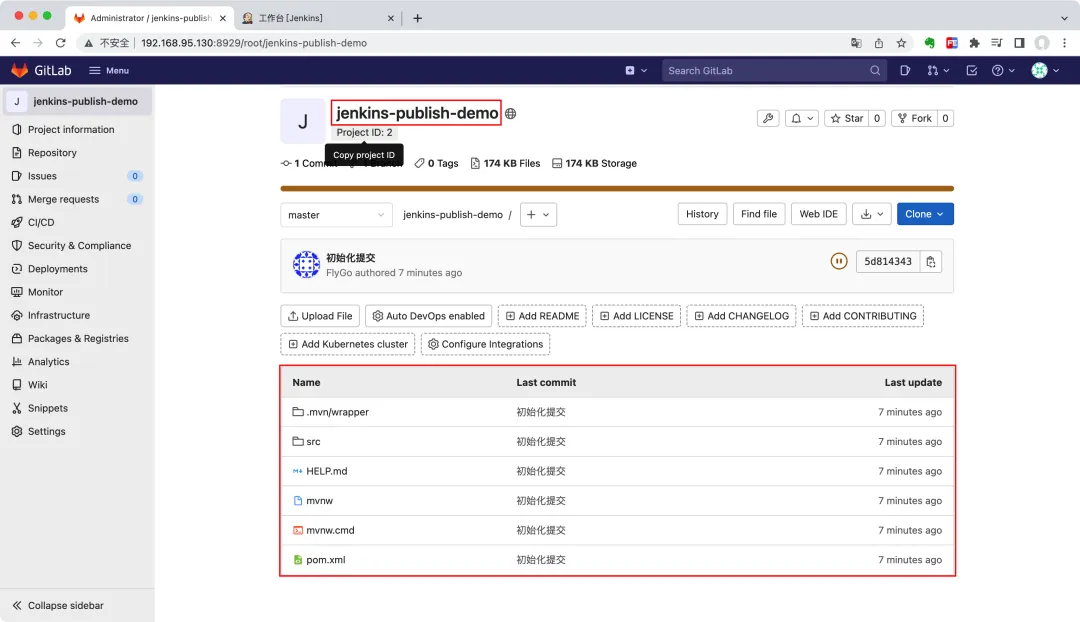This screenshot has width=1080, height=622.
Task: Open the mvnw file
Action: [319, 501]
